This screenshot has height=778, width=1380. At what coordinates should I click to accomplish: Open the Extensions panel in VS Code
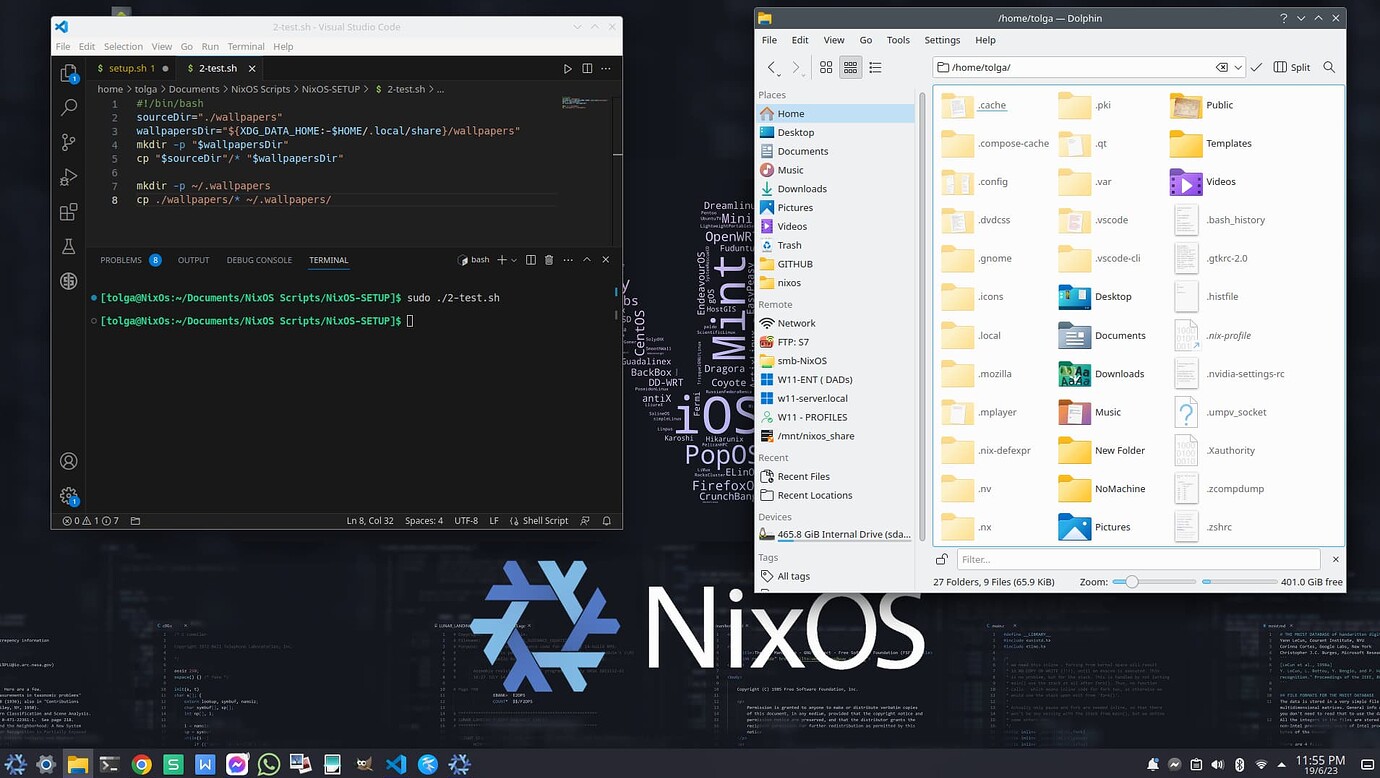(68, 212)
